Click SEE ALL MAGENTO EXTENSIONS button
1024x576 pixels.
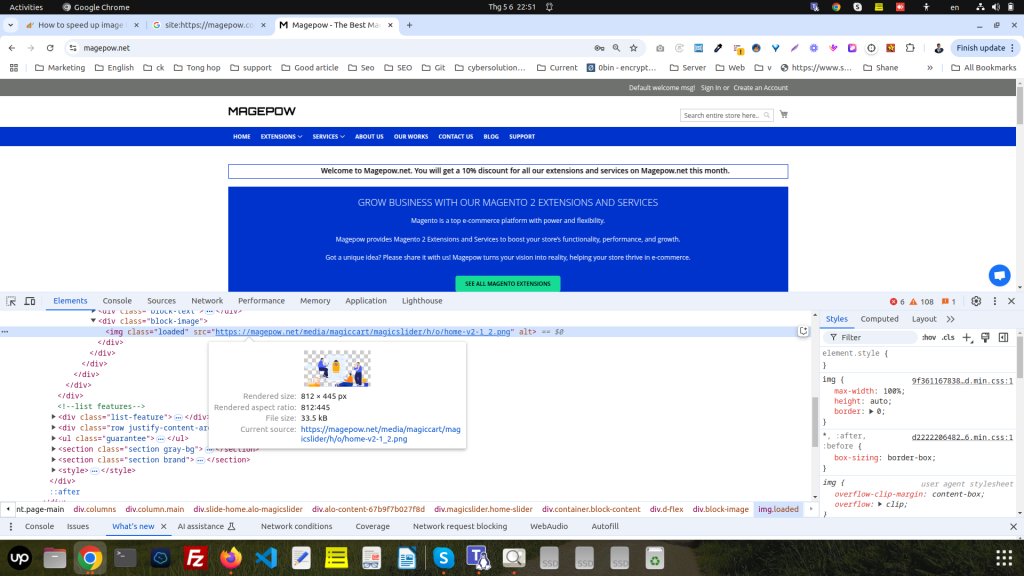point(507,284)
